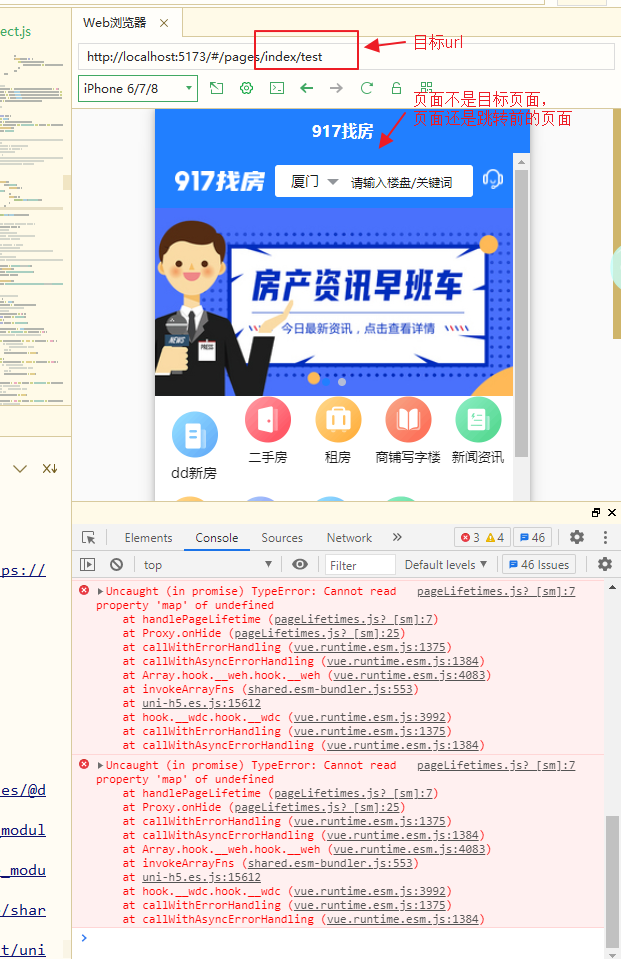621x959 pixels.
Task: Toggle the lock icon in browser toolbar
Action: click(396, 89)
